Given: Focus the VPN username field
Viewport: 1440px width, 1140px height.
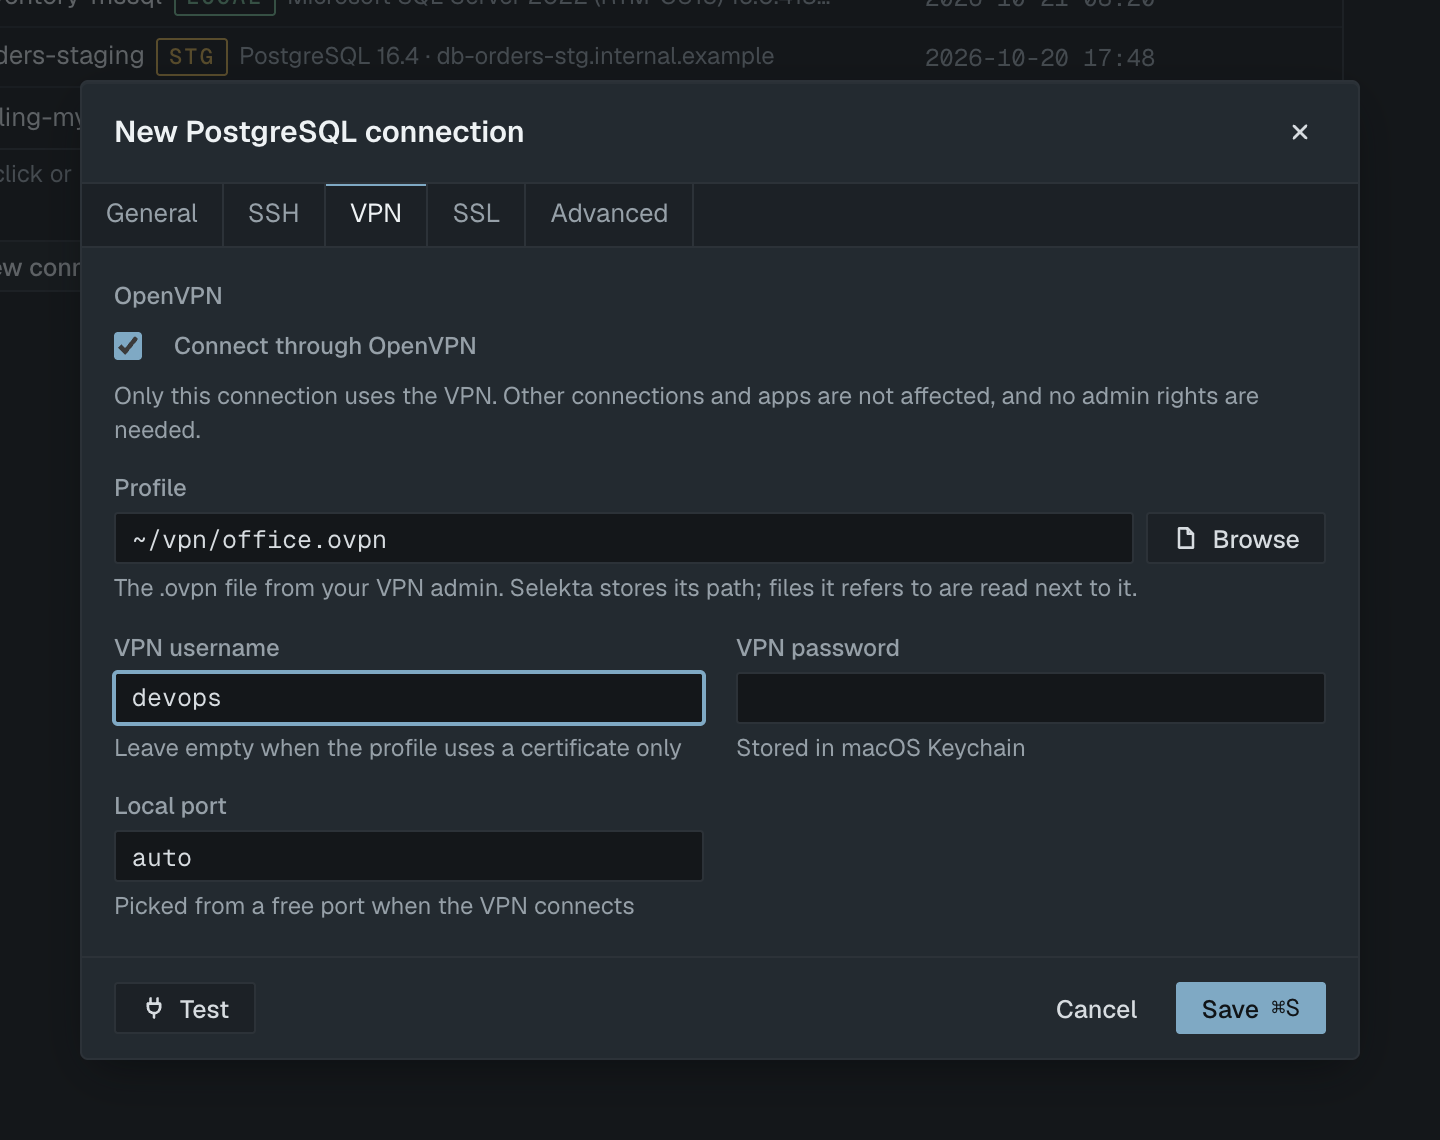Looking at the screenshot, I should tap(409, 698).
